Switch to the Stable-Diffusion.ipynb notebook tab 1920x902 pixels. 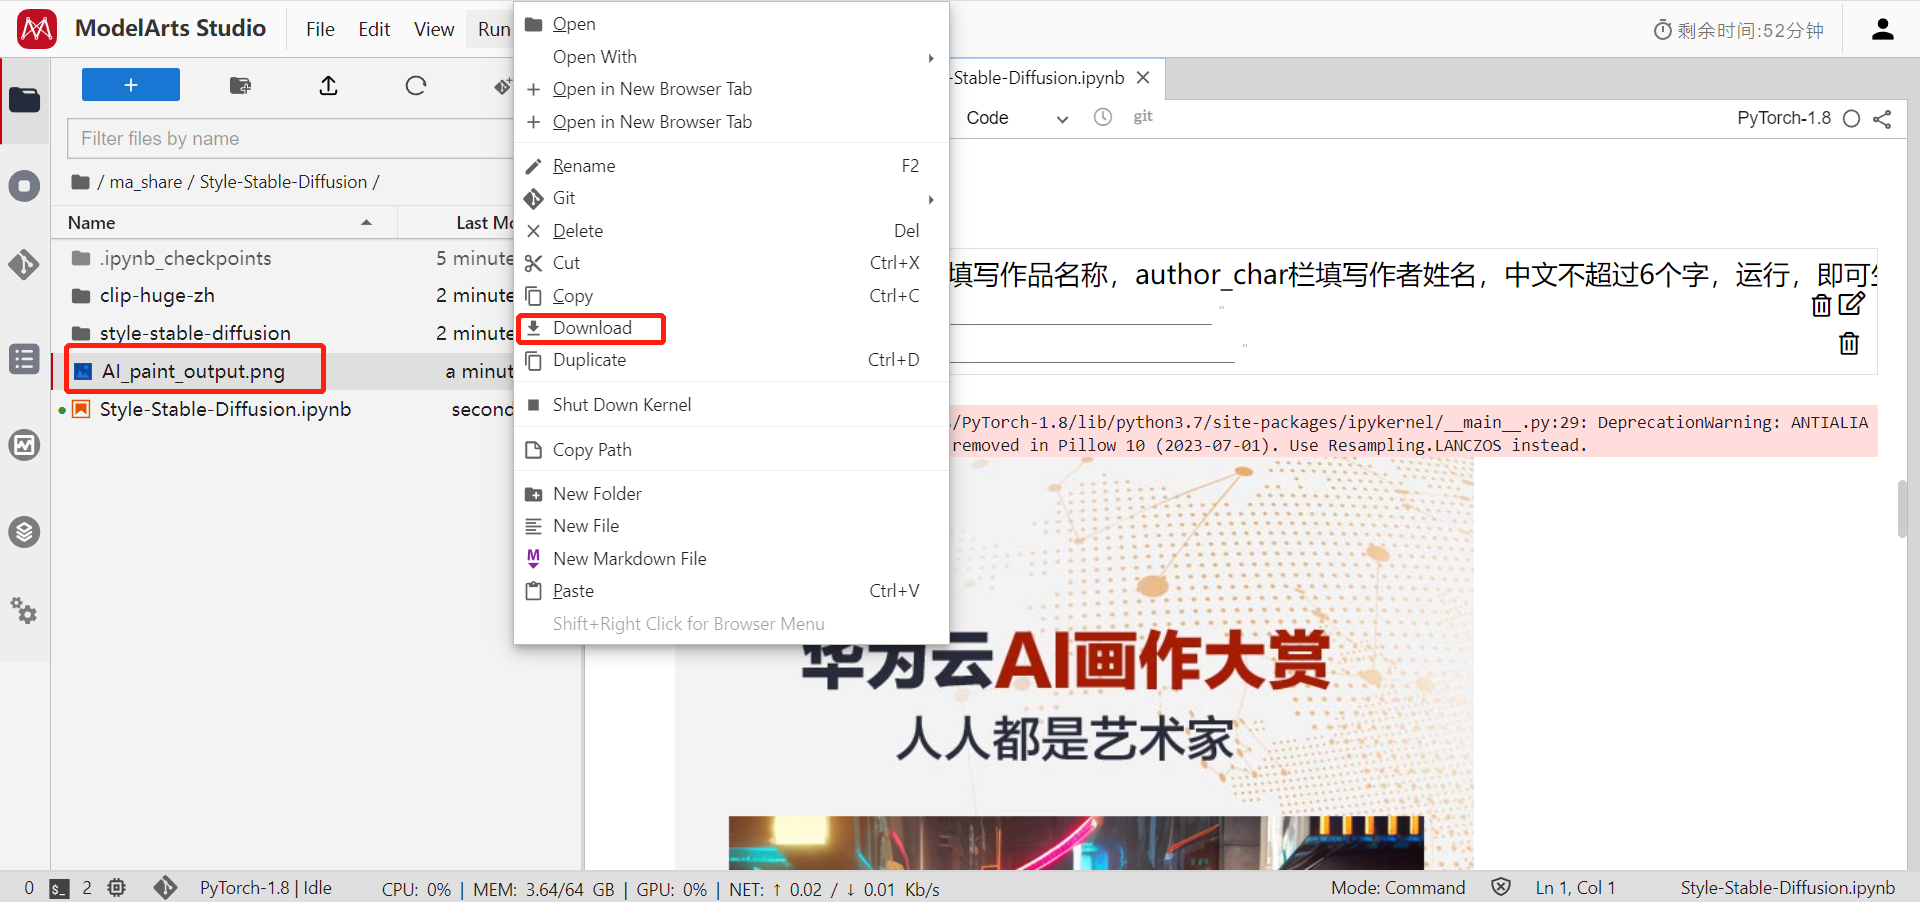point(1039,78)
